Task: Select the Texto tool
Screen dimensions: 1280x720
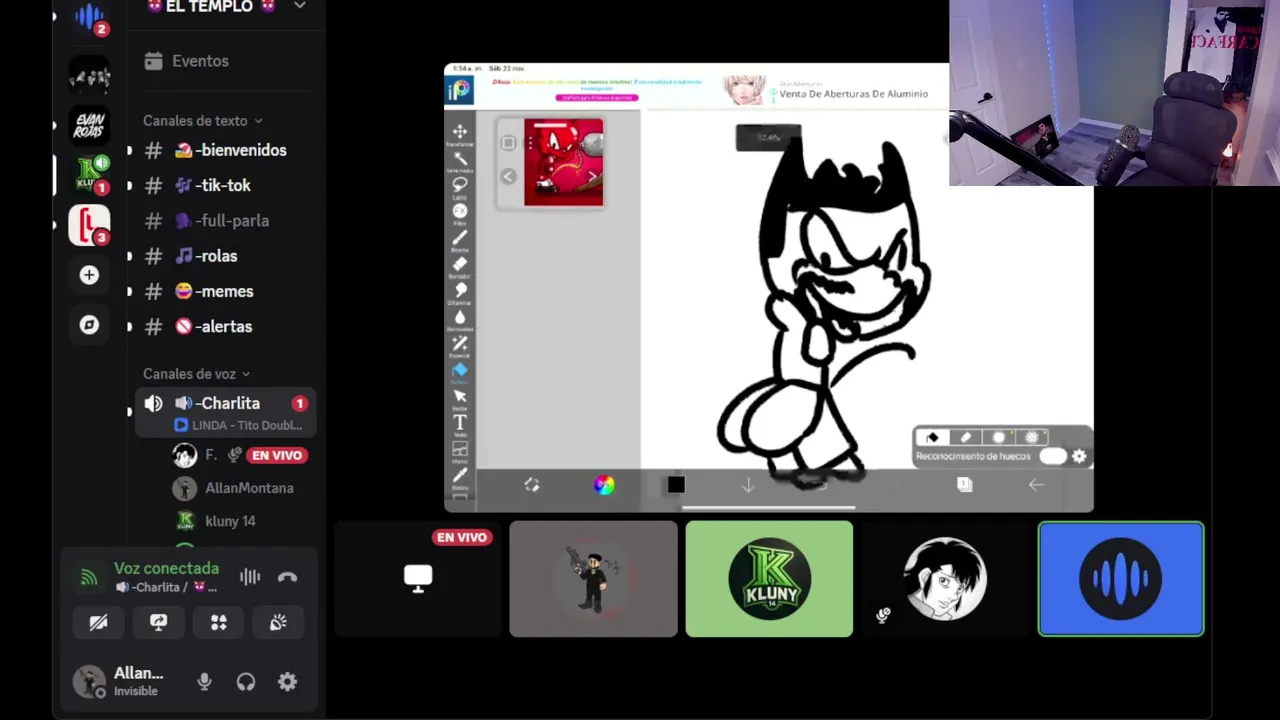Action: [x=460, y=423]
